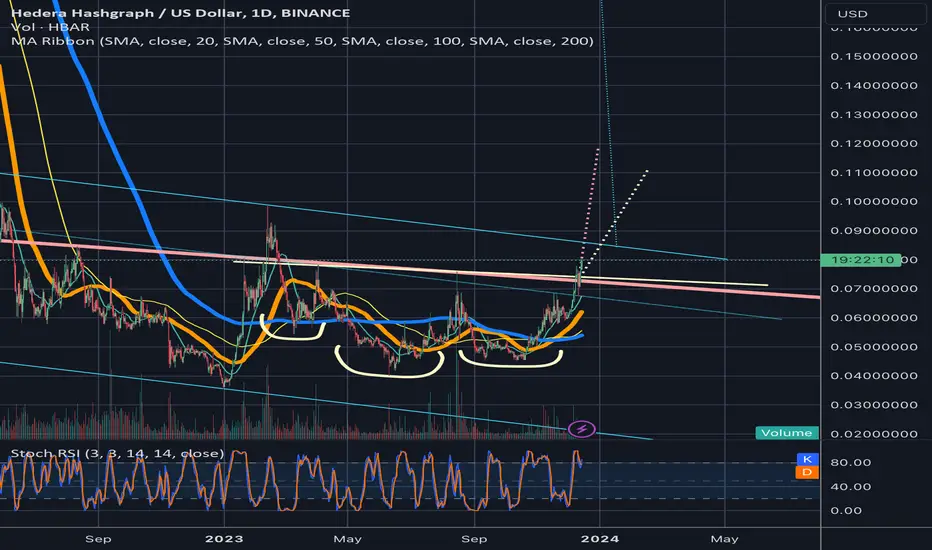
Task: Open the USD currency selector
Action: (x=876, y=14)
